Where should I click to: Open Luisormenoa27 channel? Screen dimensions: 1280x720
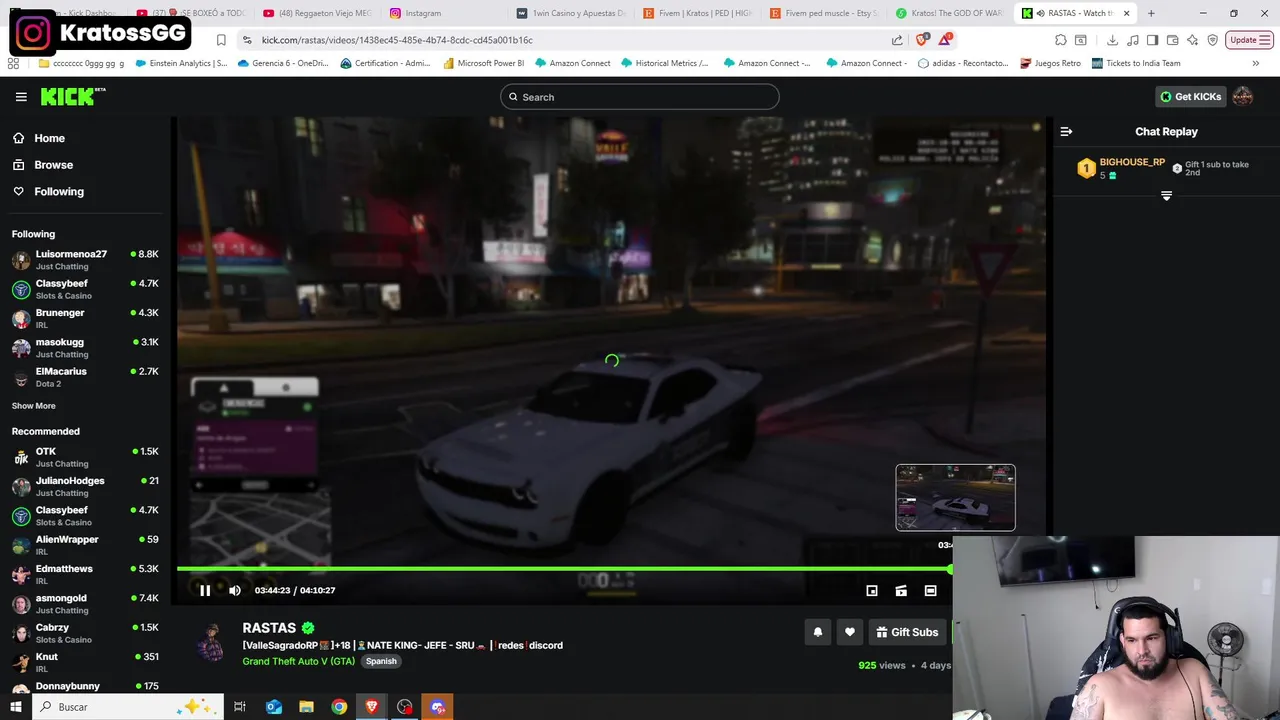pyautogui.click(x=85, y=260)
